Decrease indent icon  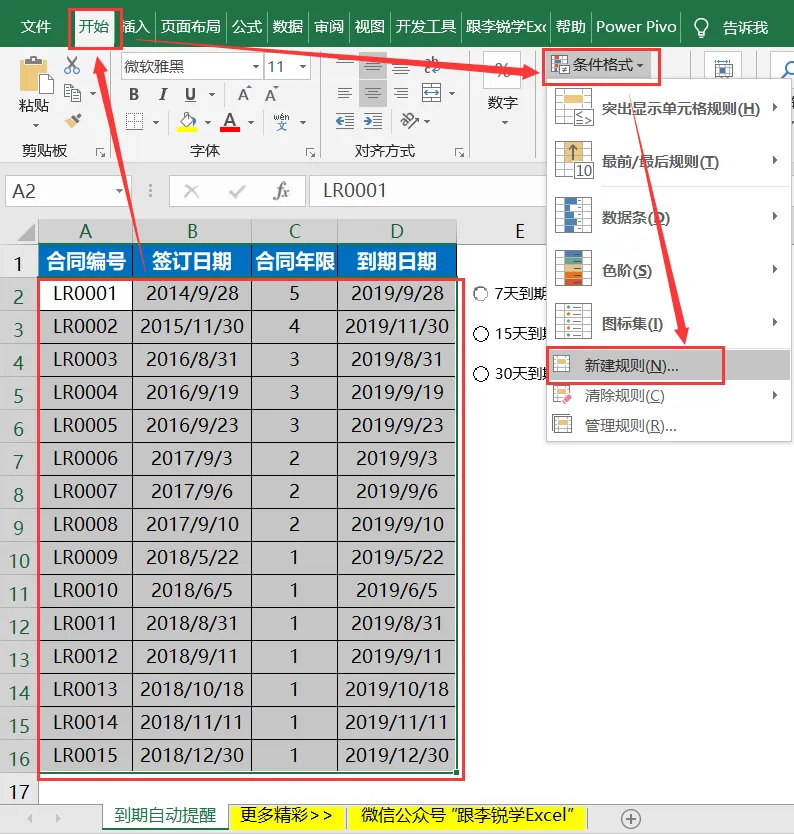pos(345,121)
